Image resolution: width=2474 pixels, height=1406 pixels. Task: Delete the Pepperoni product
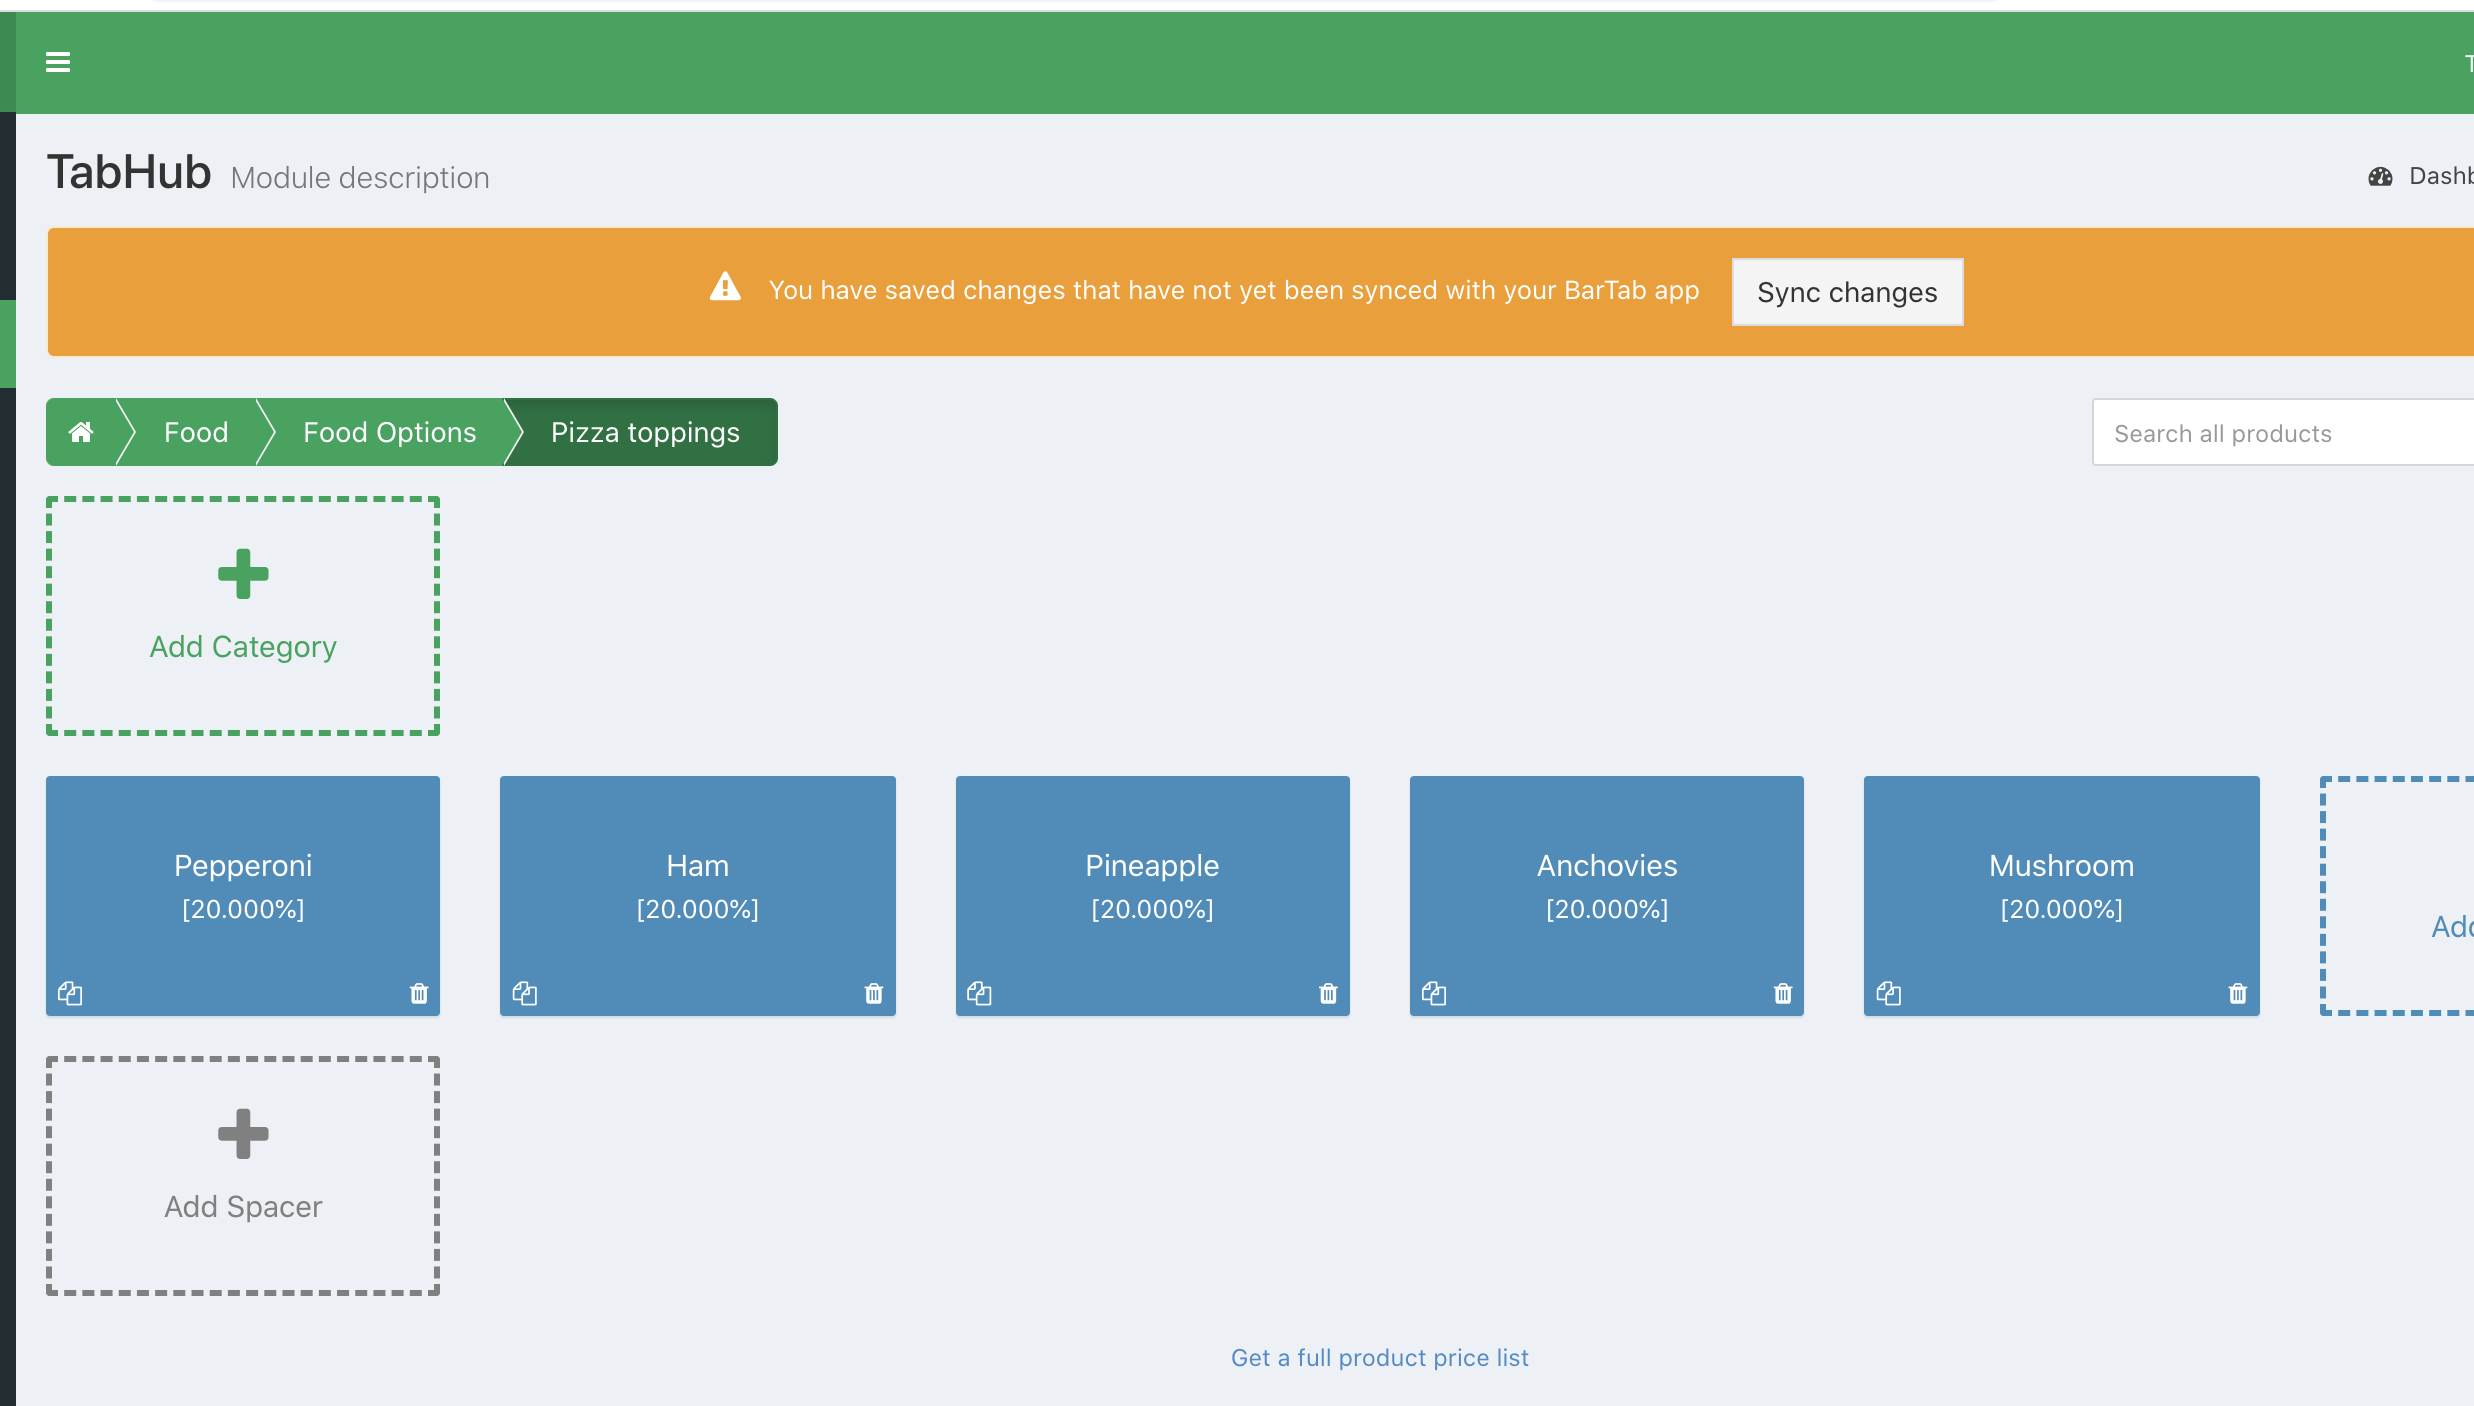pyautogui.click(x=419, y=993)
